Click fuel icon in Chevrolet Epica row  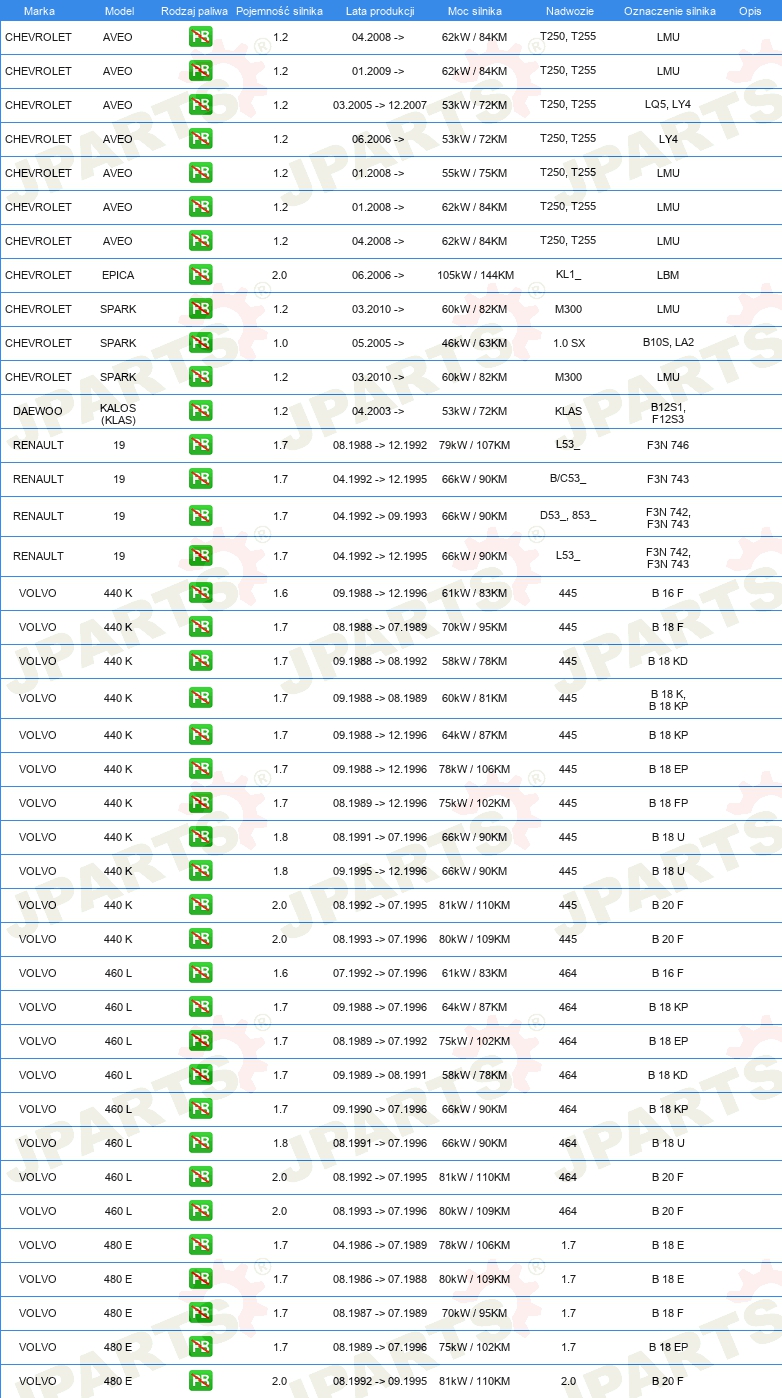pyautogui.click(x=200, y=275)
